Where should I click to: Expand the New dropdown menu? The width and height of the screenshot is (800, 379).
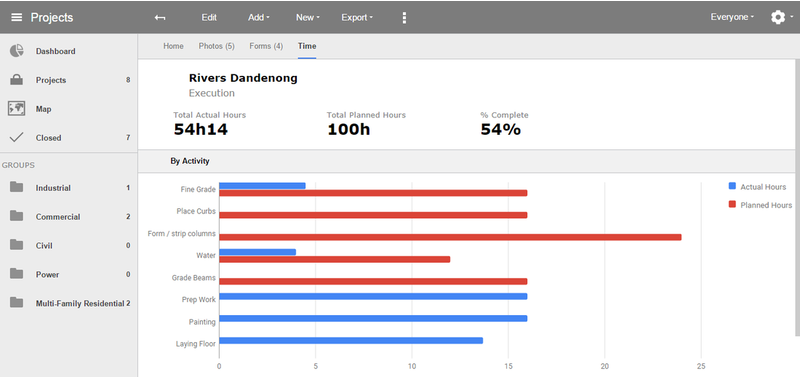click(307, 17)
